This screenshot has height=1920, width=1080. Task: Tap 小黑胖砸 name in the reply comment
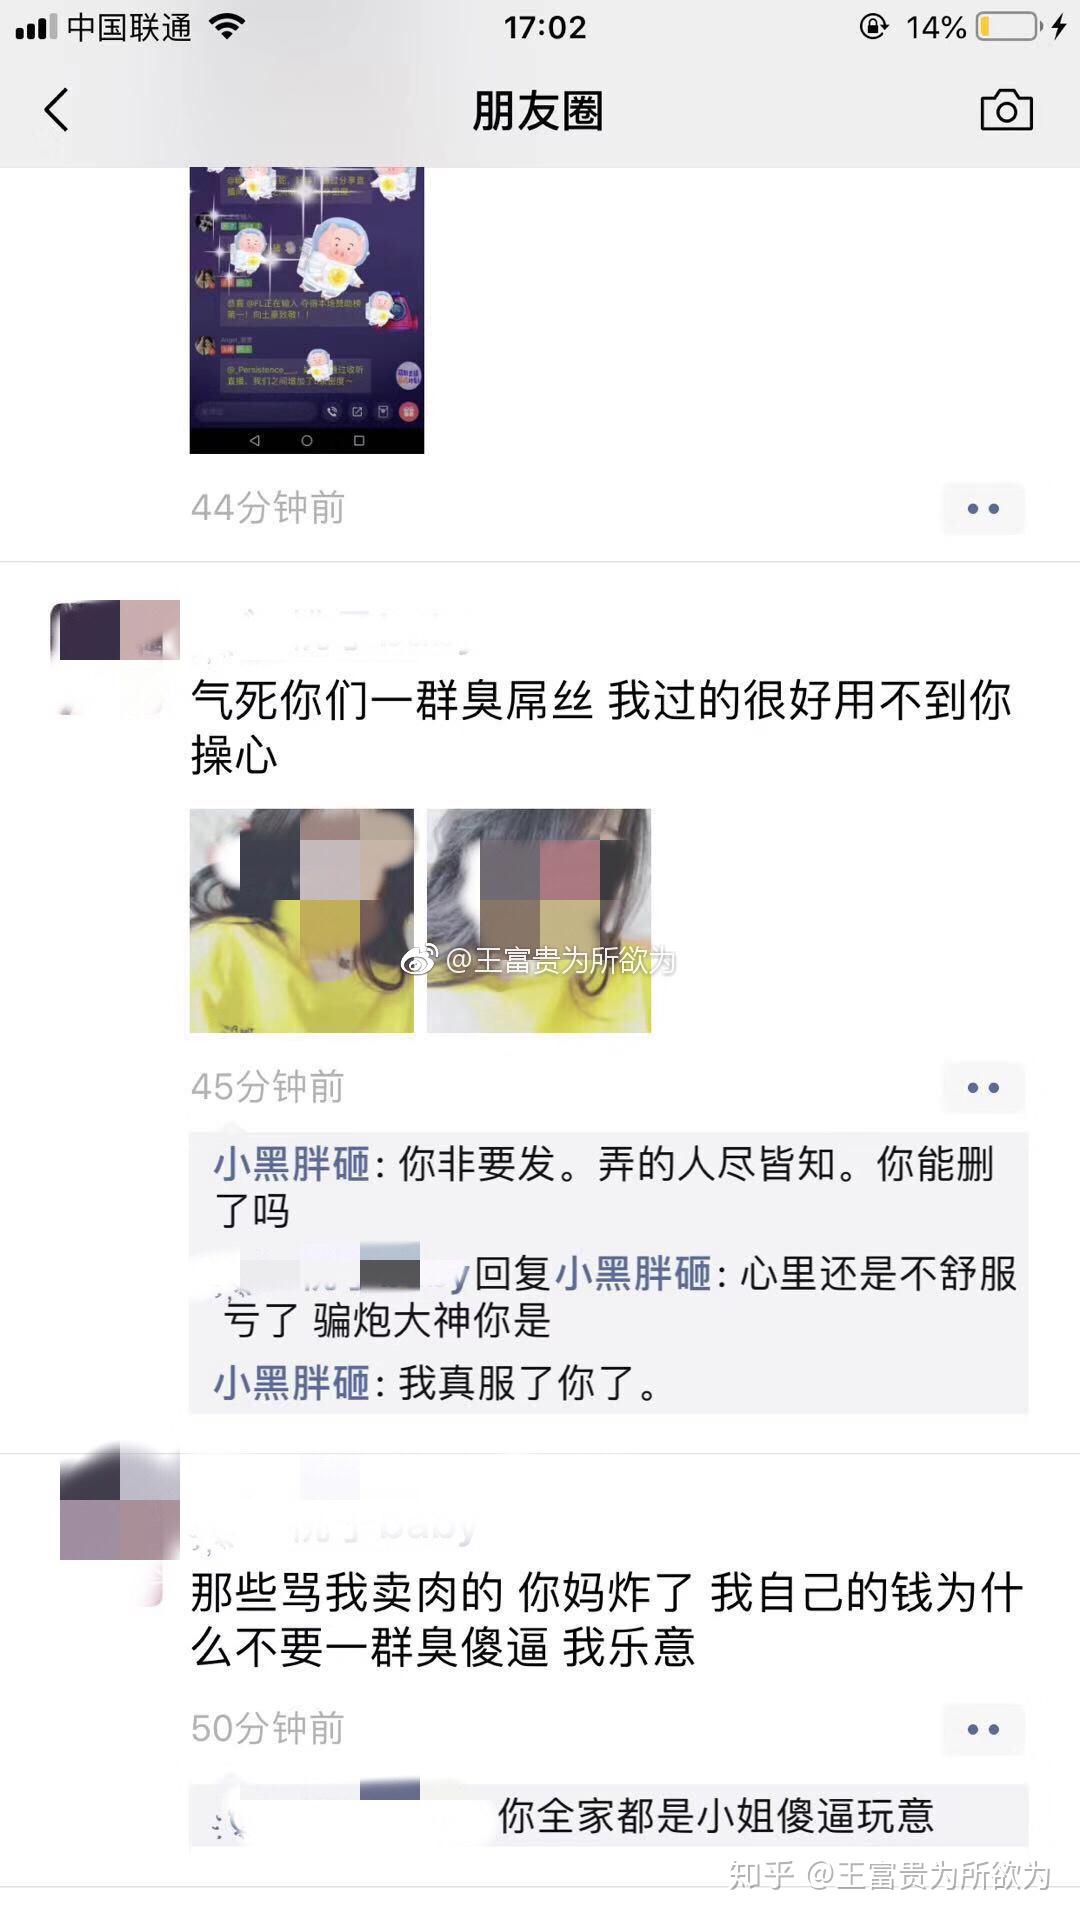click(x=633, y=1274)
